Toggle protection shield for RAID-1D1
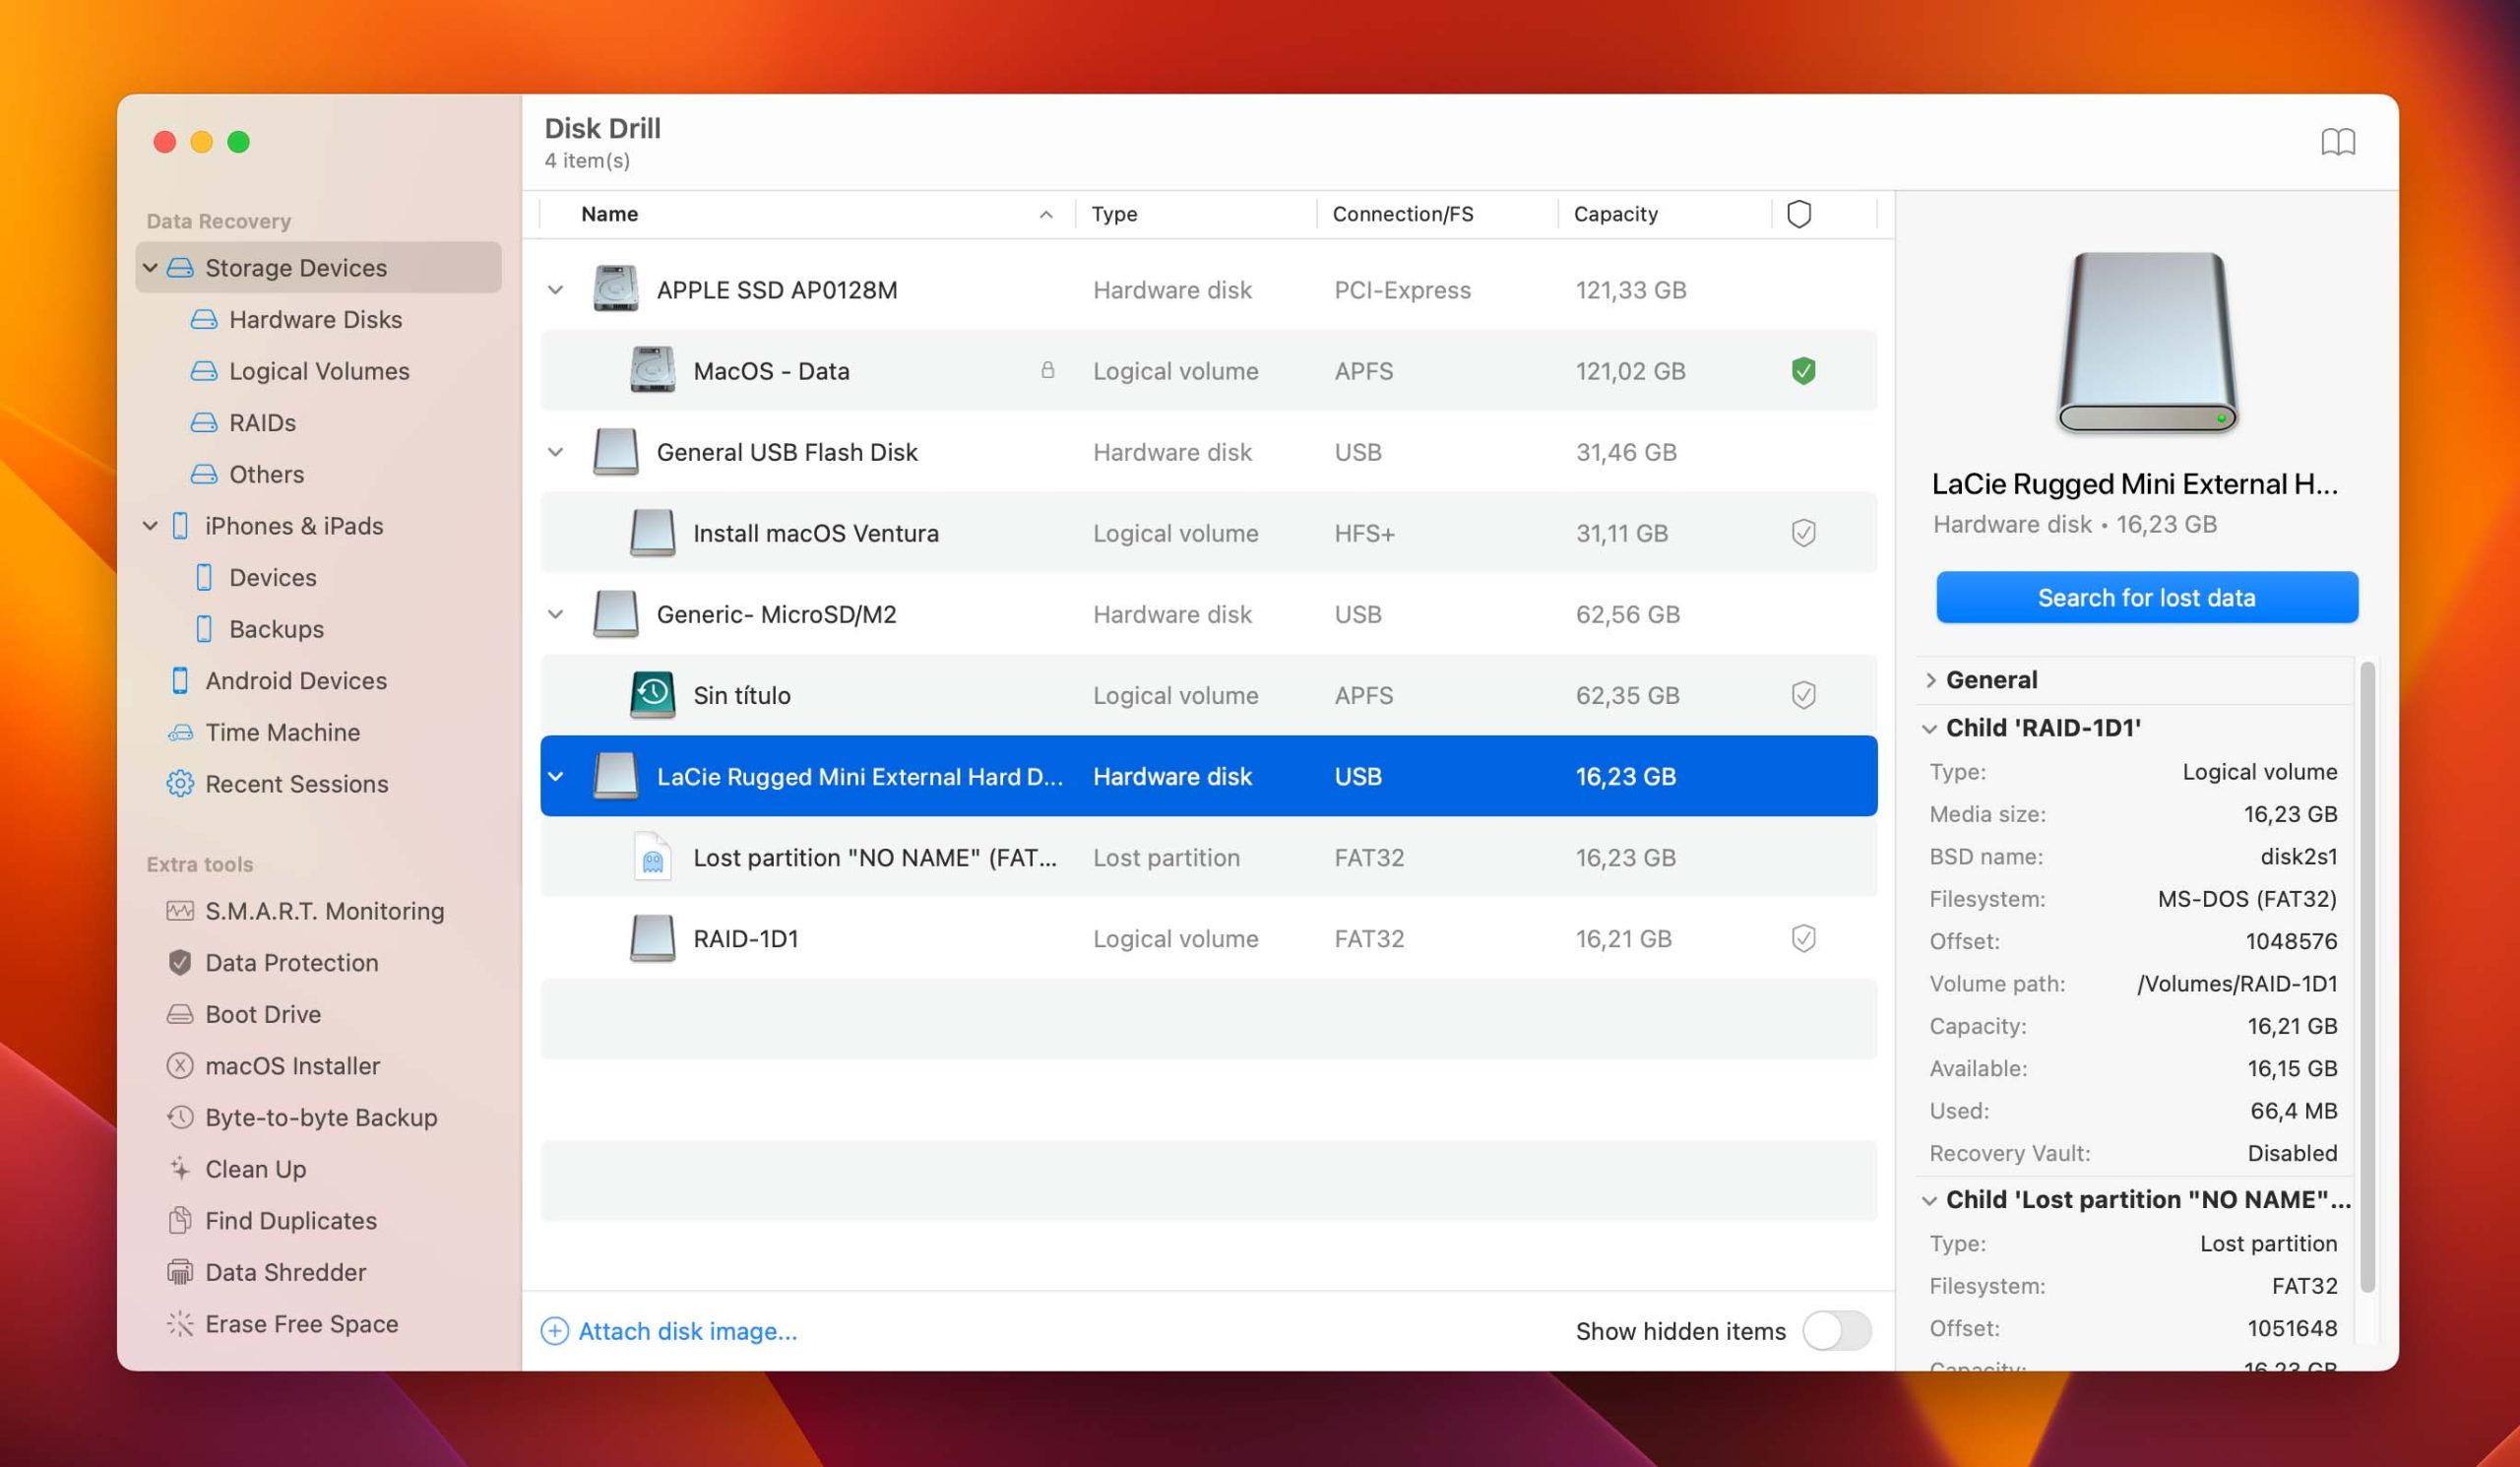 click(1803, 938)
